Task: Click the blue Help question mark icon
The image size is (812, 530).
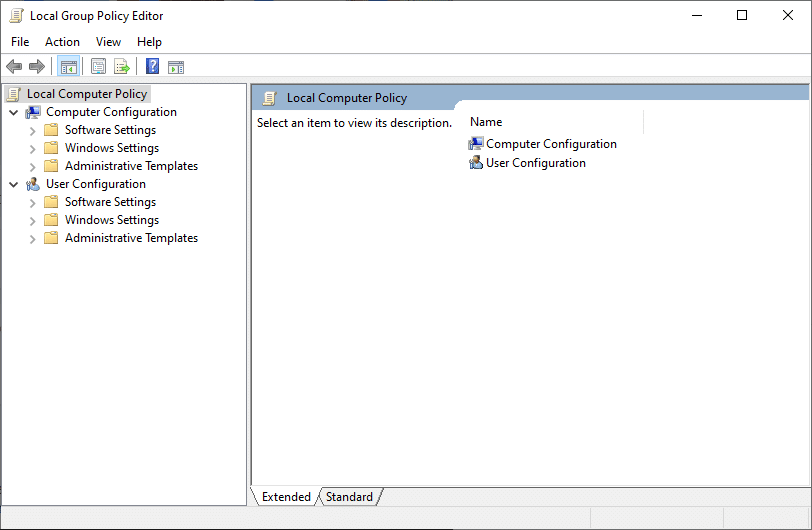Action: click(x=152, y=67)
